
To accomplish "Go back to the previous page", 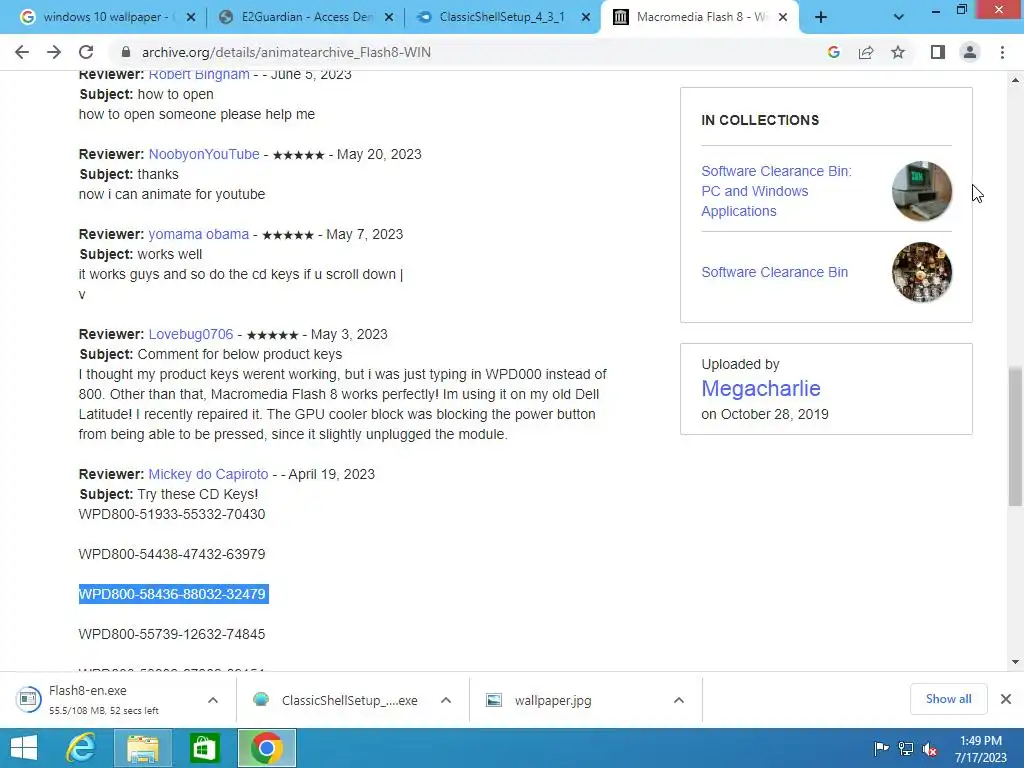I will click(x=22, y=52).
